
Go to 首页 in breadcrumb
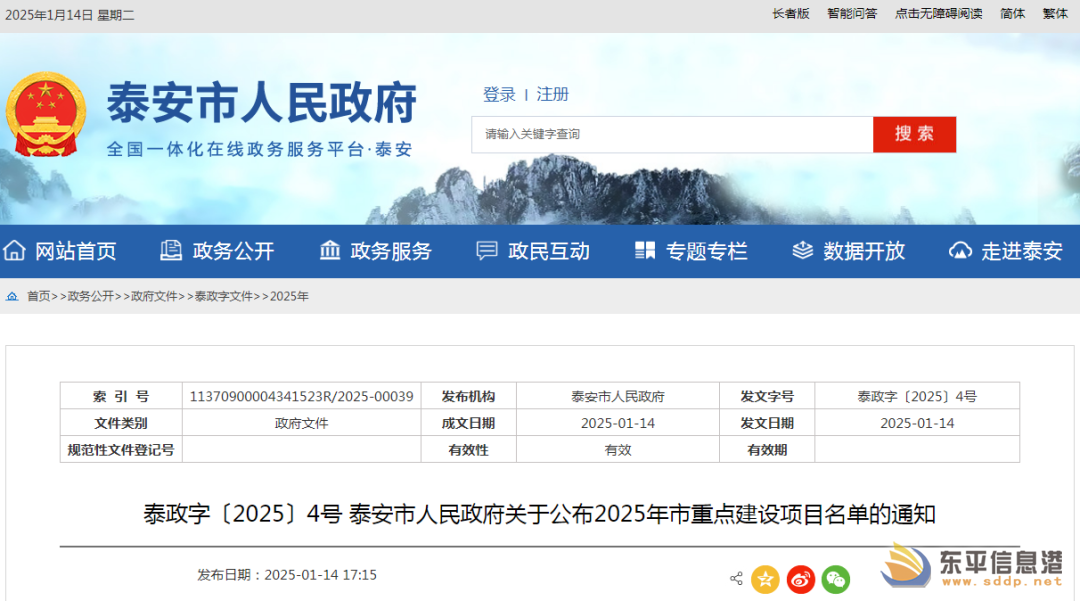click(39, 296)
